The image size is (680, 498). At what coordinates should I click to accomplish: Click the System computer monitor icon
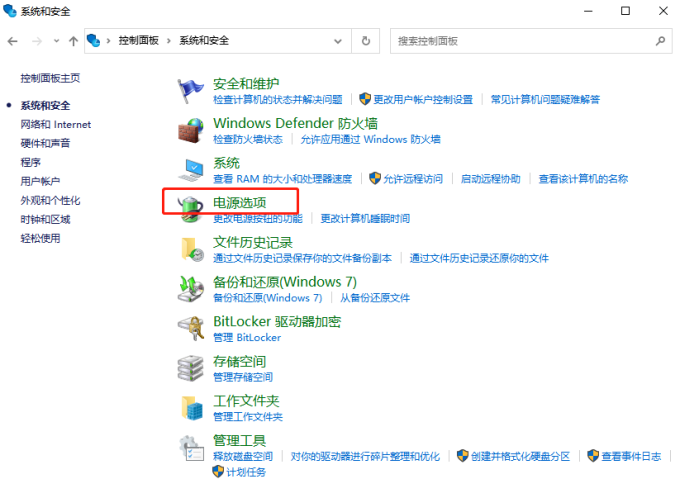point(190,170)
